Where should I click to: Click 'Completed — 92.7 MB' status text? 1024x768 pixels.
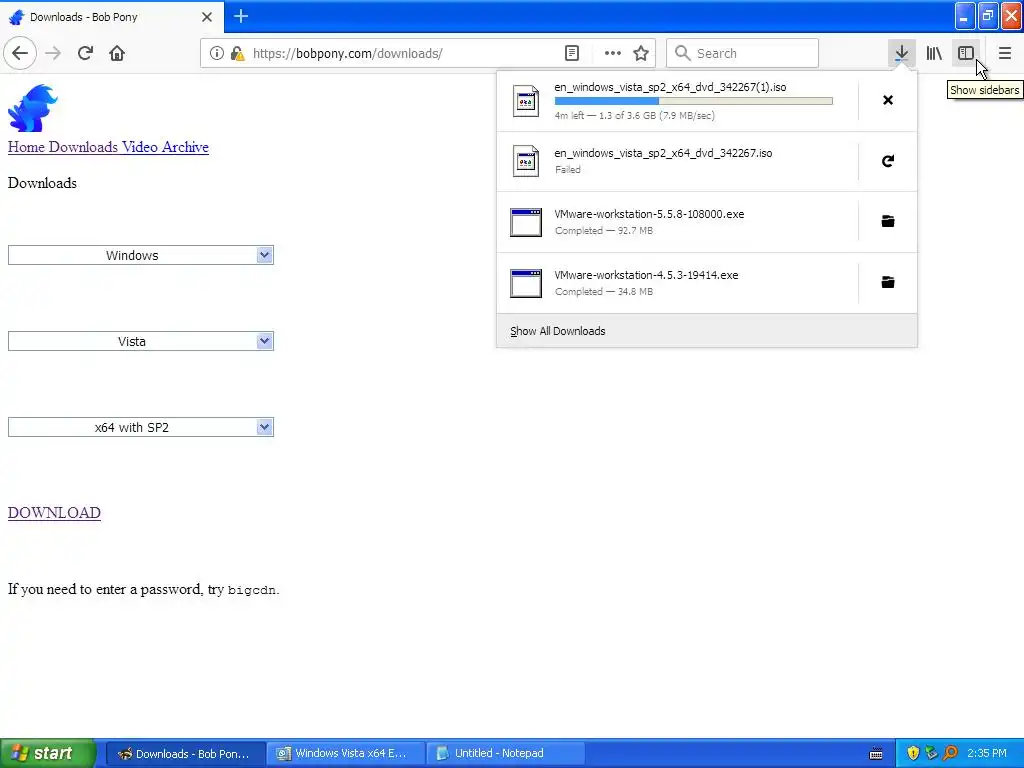[603, 231]
